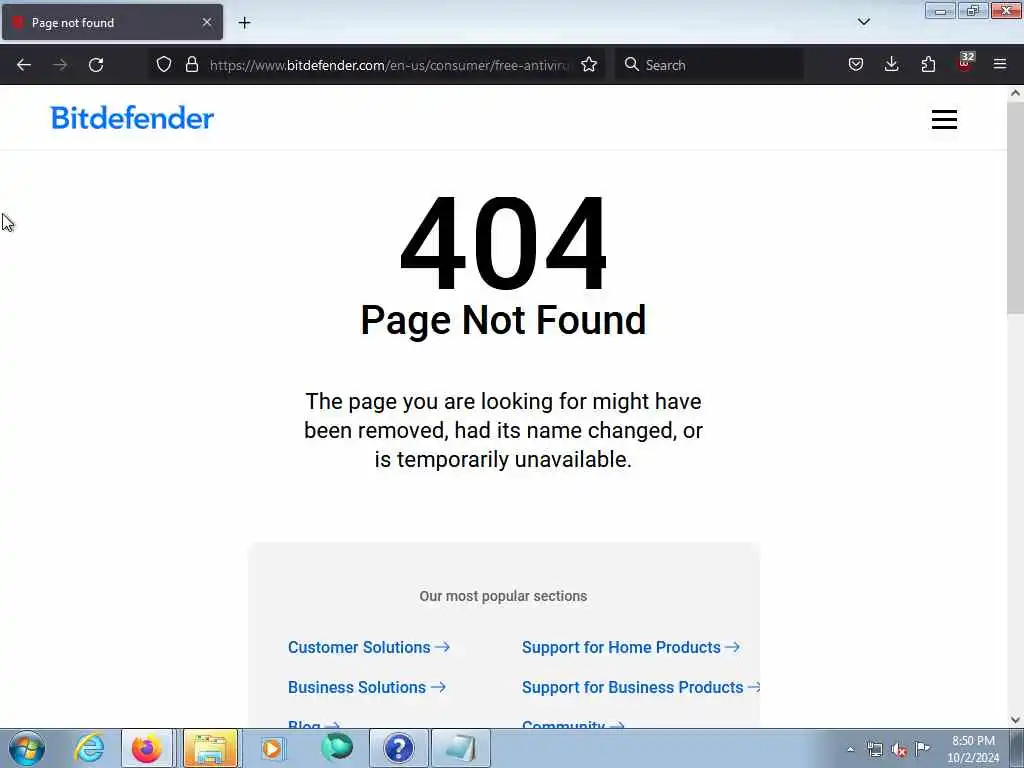Open the Pocket save icon
This screenshot has width=1024, height=768.
[856, 65]
